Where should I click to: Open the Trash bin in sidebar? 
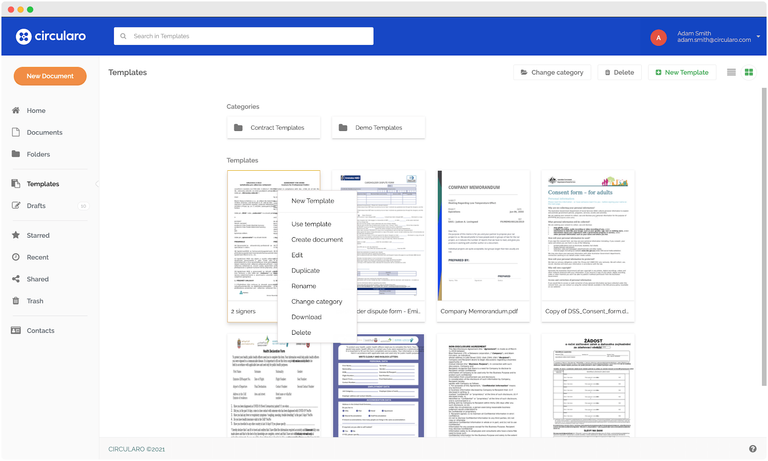click(x=16, y=301)
